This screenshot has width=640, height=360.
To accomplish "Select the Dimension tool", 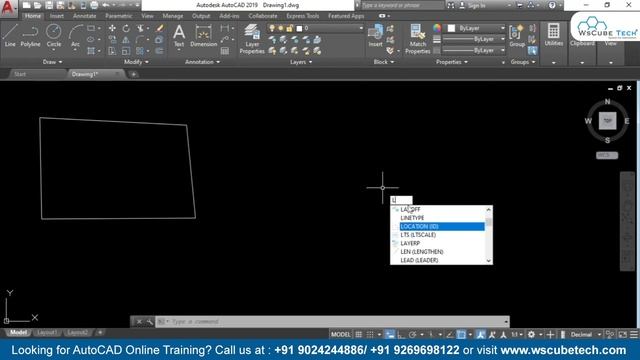I will click(x=203, y=35).
